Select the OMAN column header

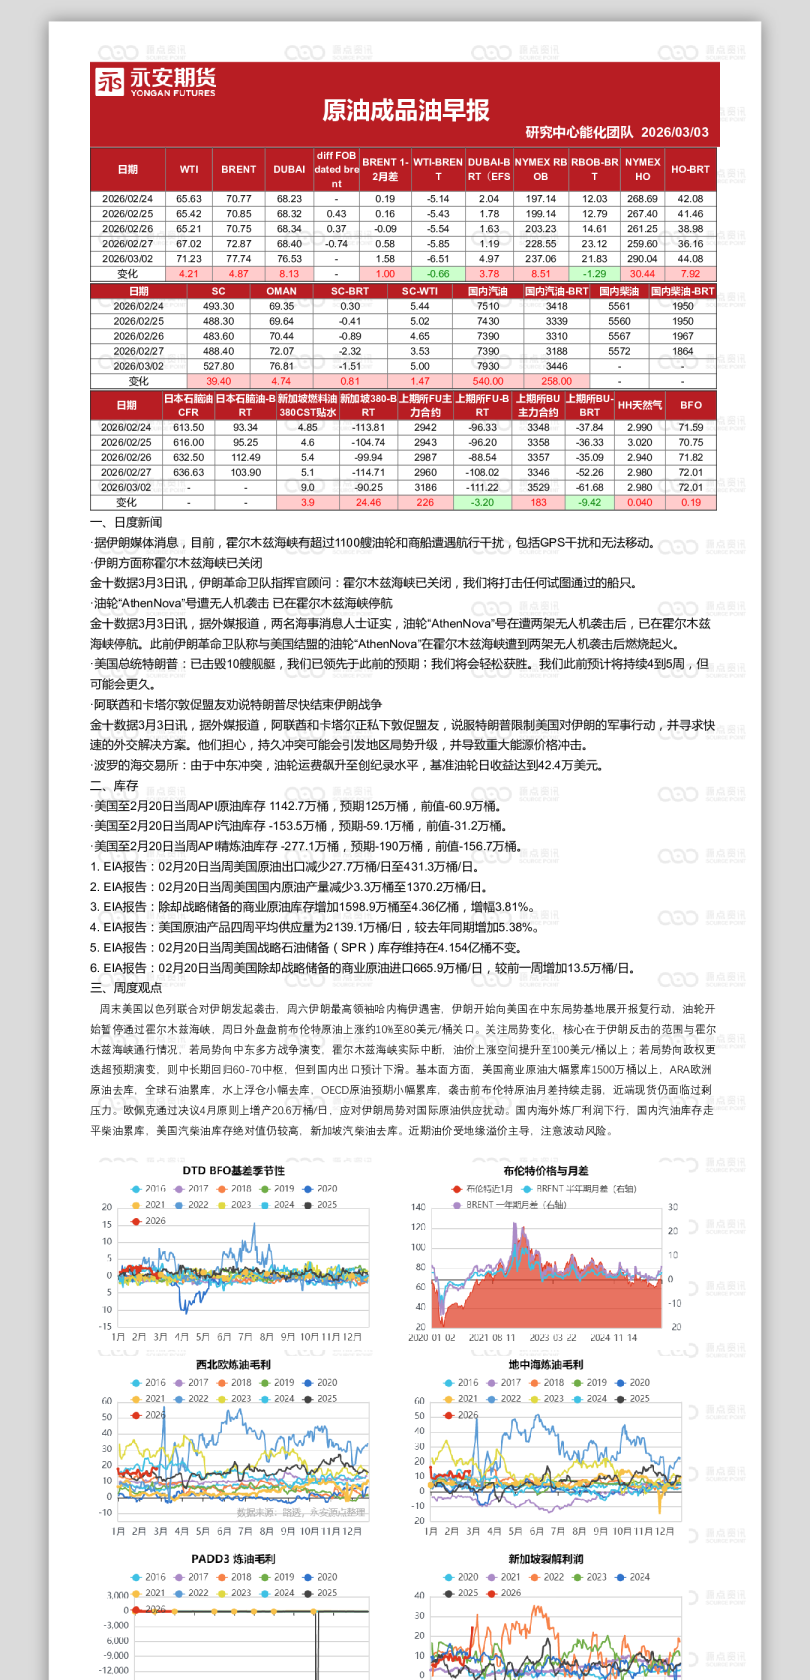point(282,291)
